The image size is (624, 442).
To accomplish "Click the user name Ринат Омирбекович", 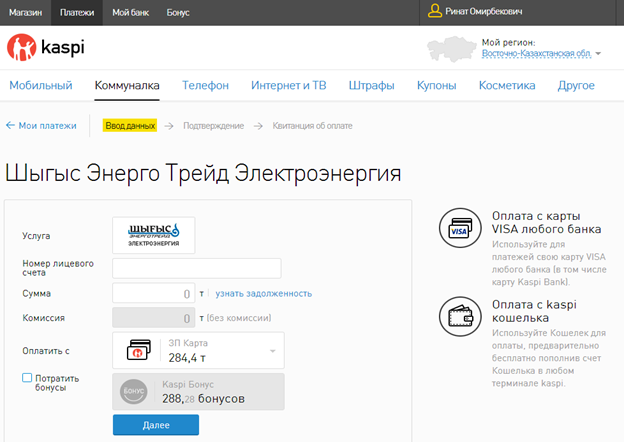I will point(484,12).
